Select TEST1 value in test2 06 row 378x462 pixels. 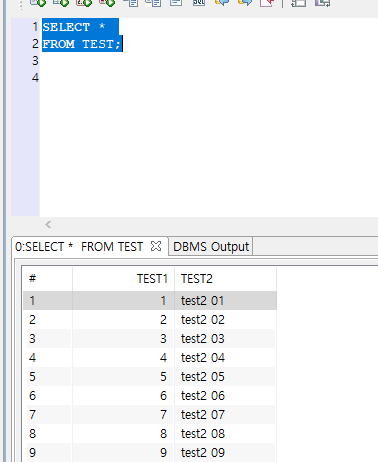[x=123, y=396]
